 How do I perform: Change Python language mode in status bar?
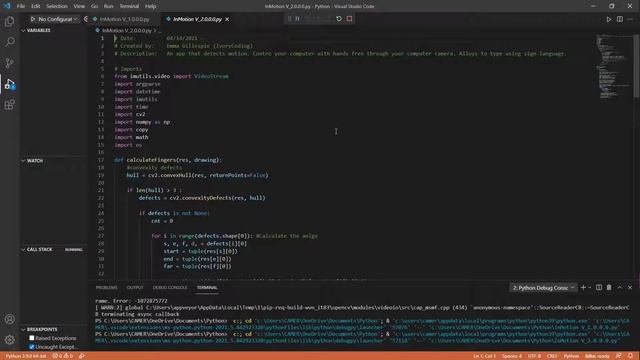pyautogui.click(x=571, y=356)
